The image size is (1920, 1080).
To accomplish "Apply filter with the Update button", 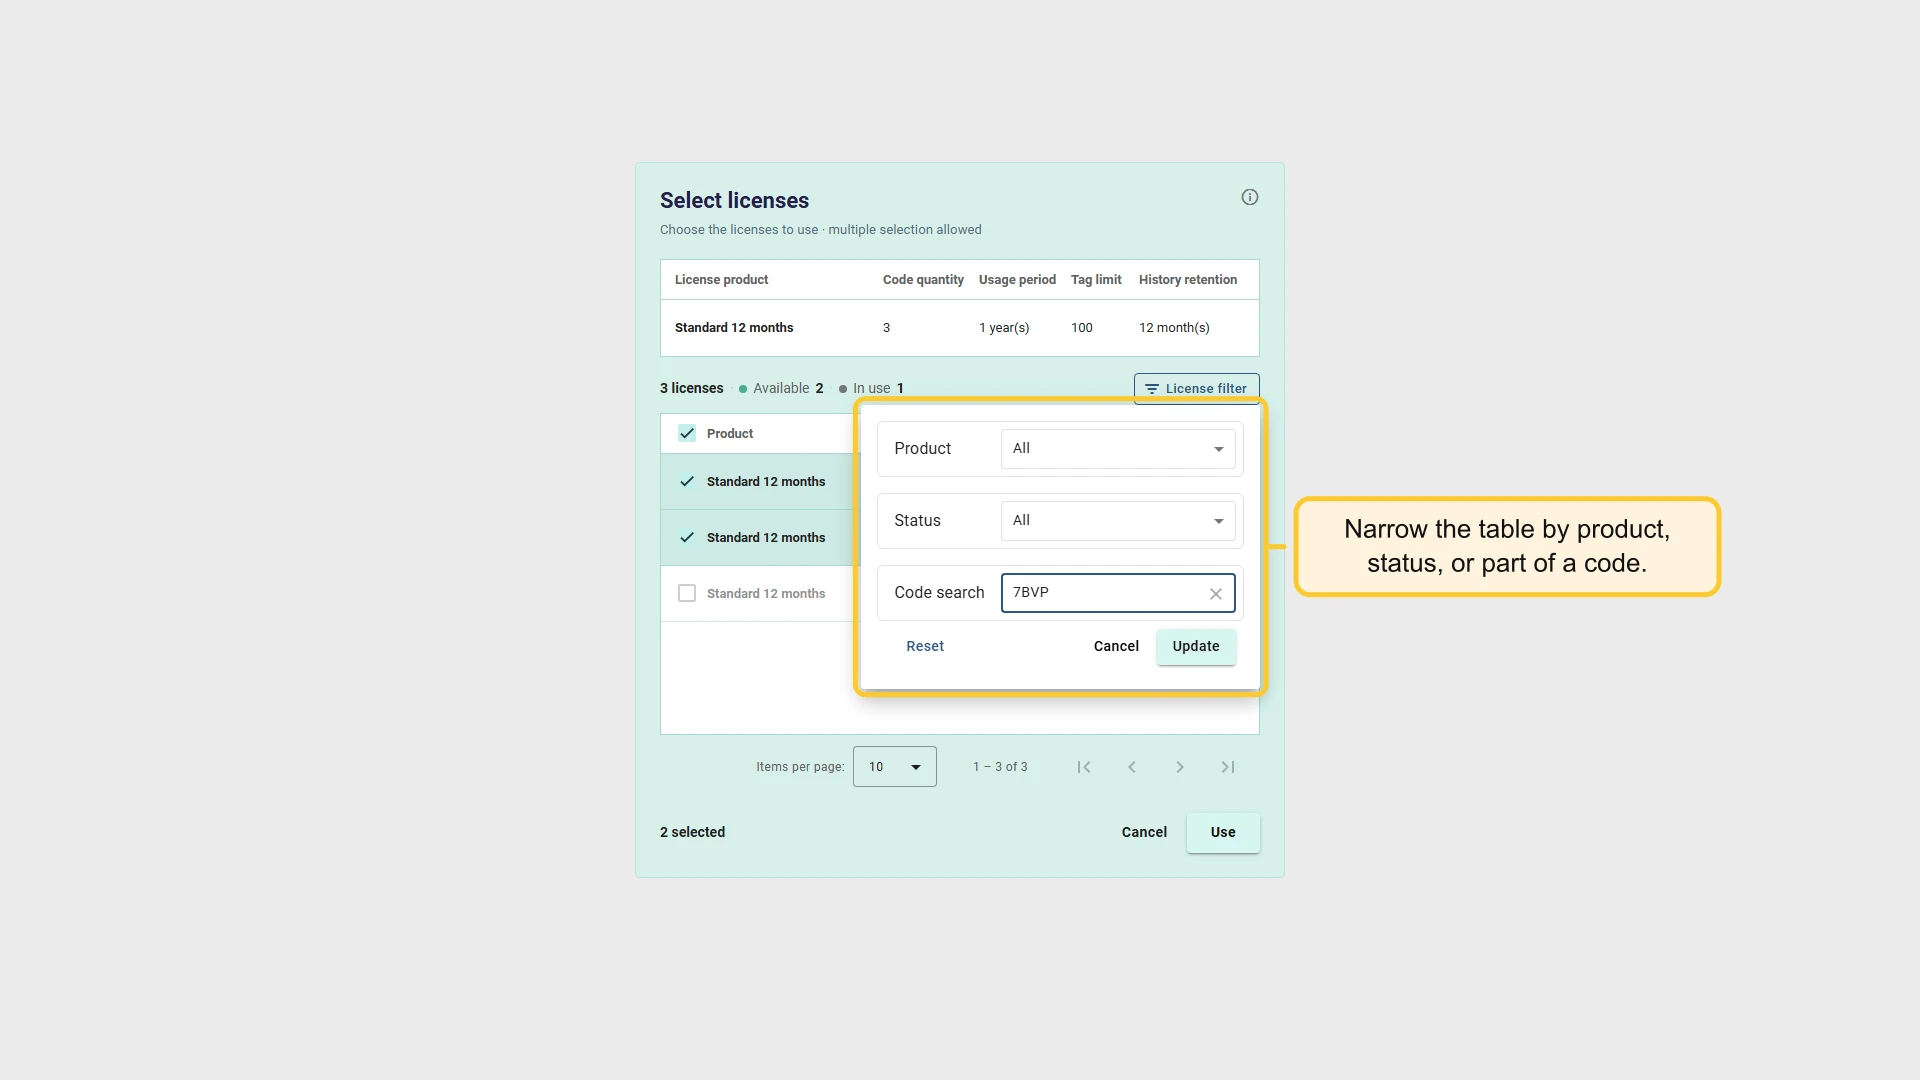I will (x=1196, y=646).
